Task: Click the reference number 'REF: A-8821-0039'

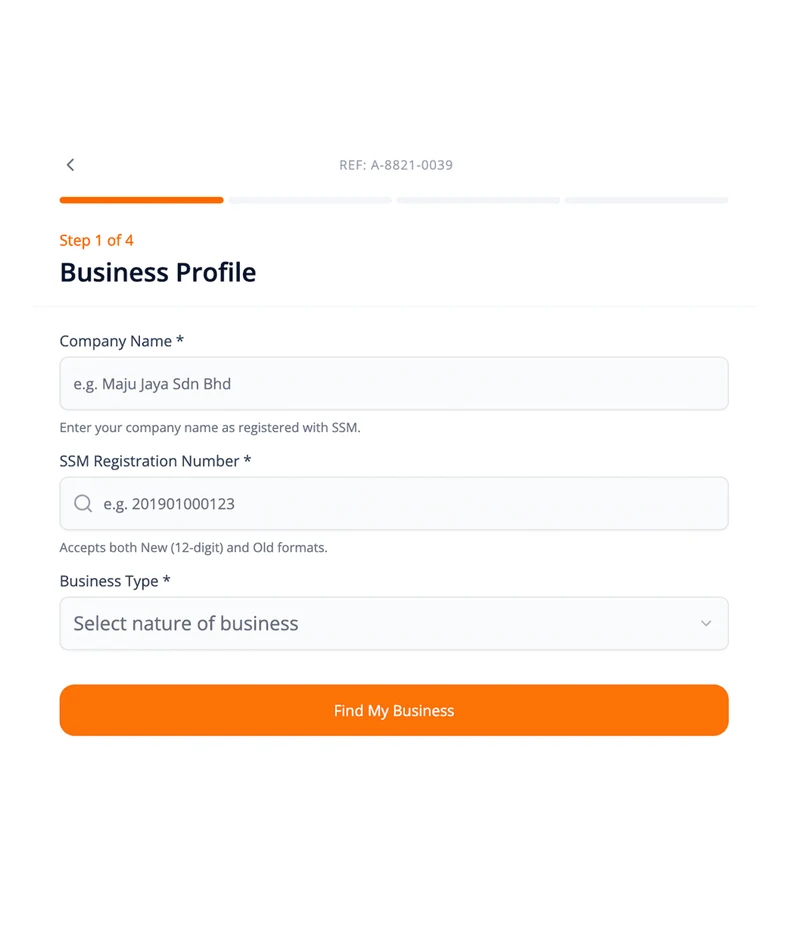Action: 397,164
